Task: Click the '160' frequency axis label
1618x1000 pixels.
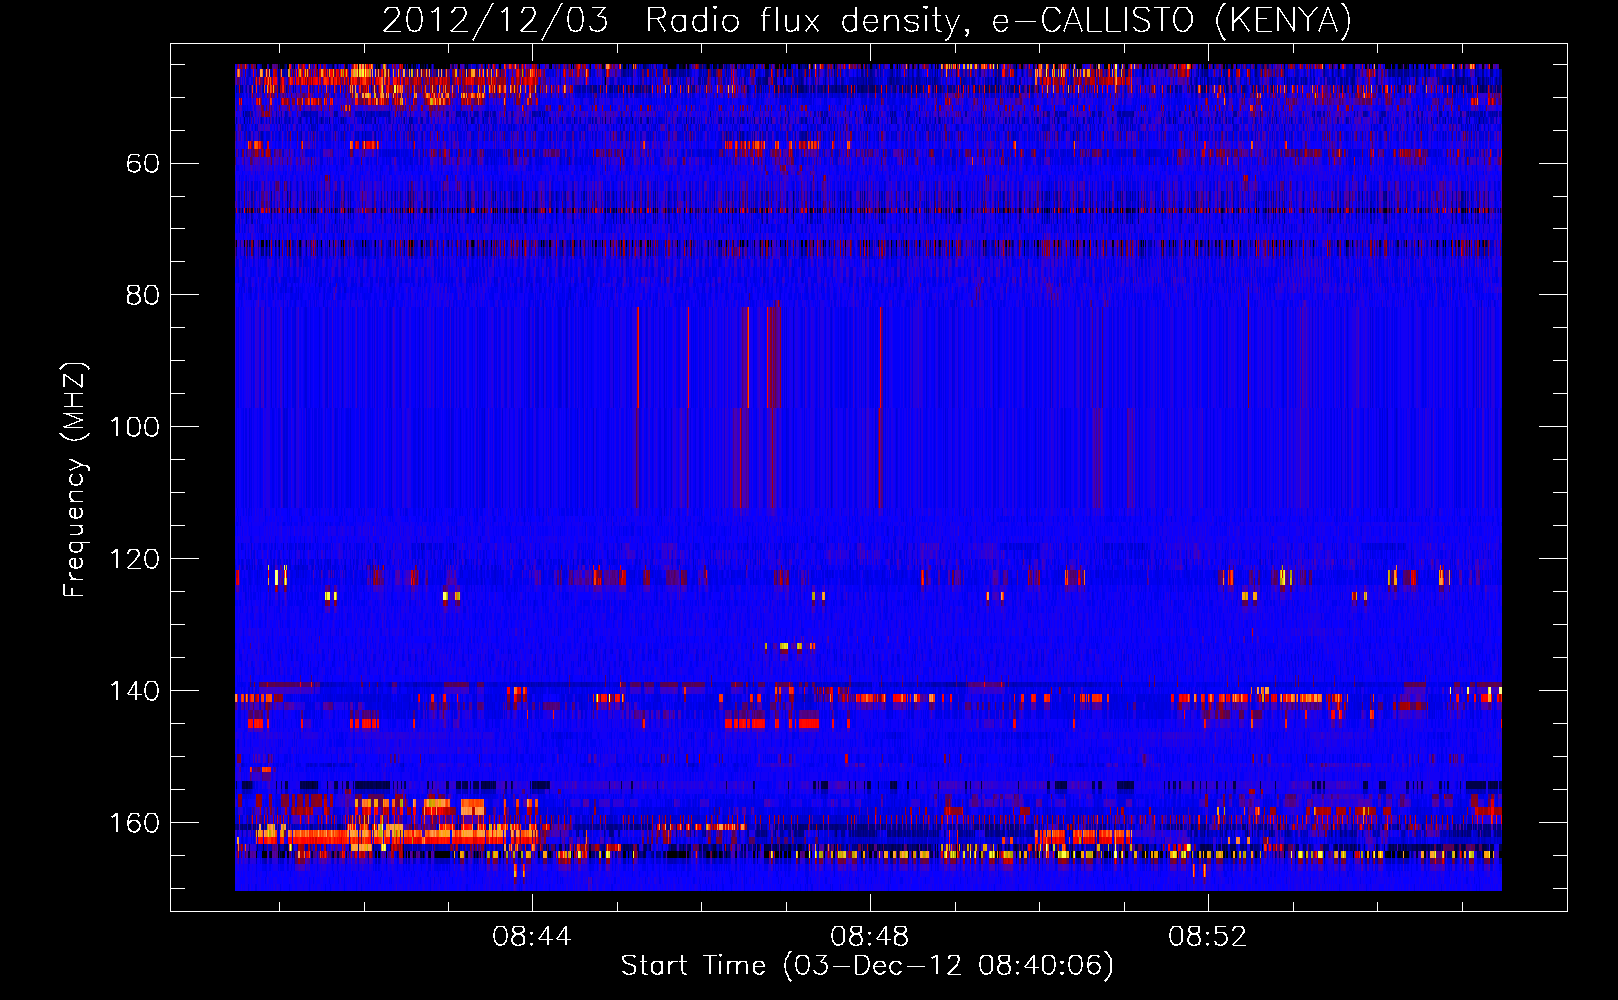Action: pos(134,823)
